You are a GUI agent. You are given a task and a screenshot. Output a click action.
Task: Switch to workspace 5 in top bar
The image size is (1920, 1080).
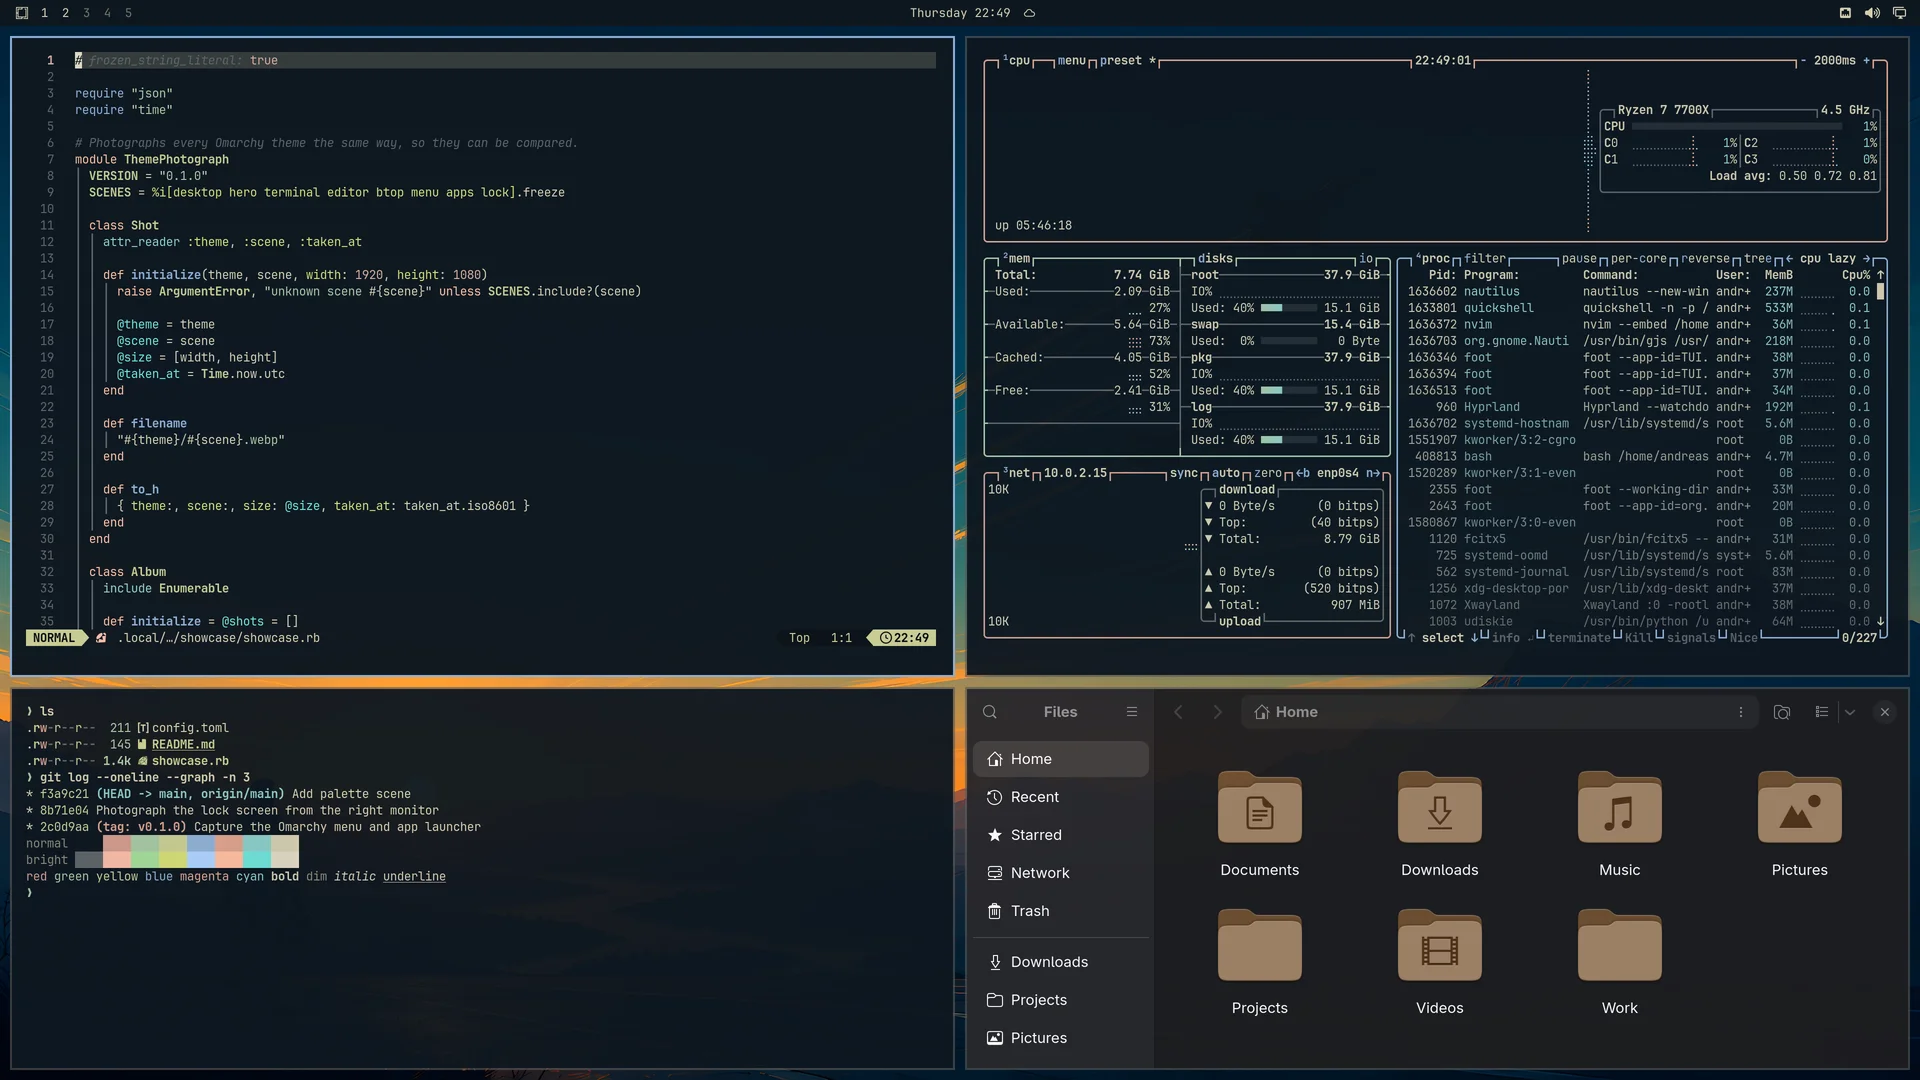[128, 13]
